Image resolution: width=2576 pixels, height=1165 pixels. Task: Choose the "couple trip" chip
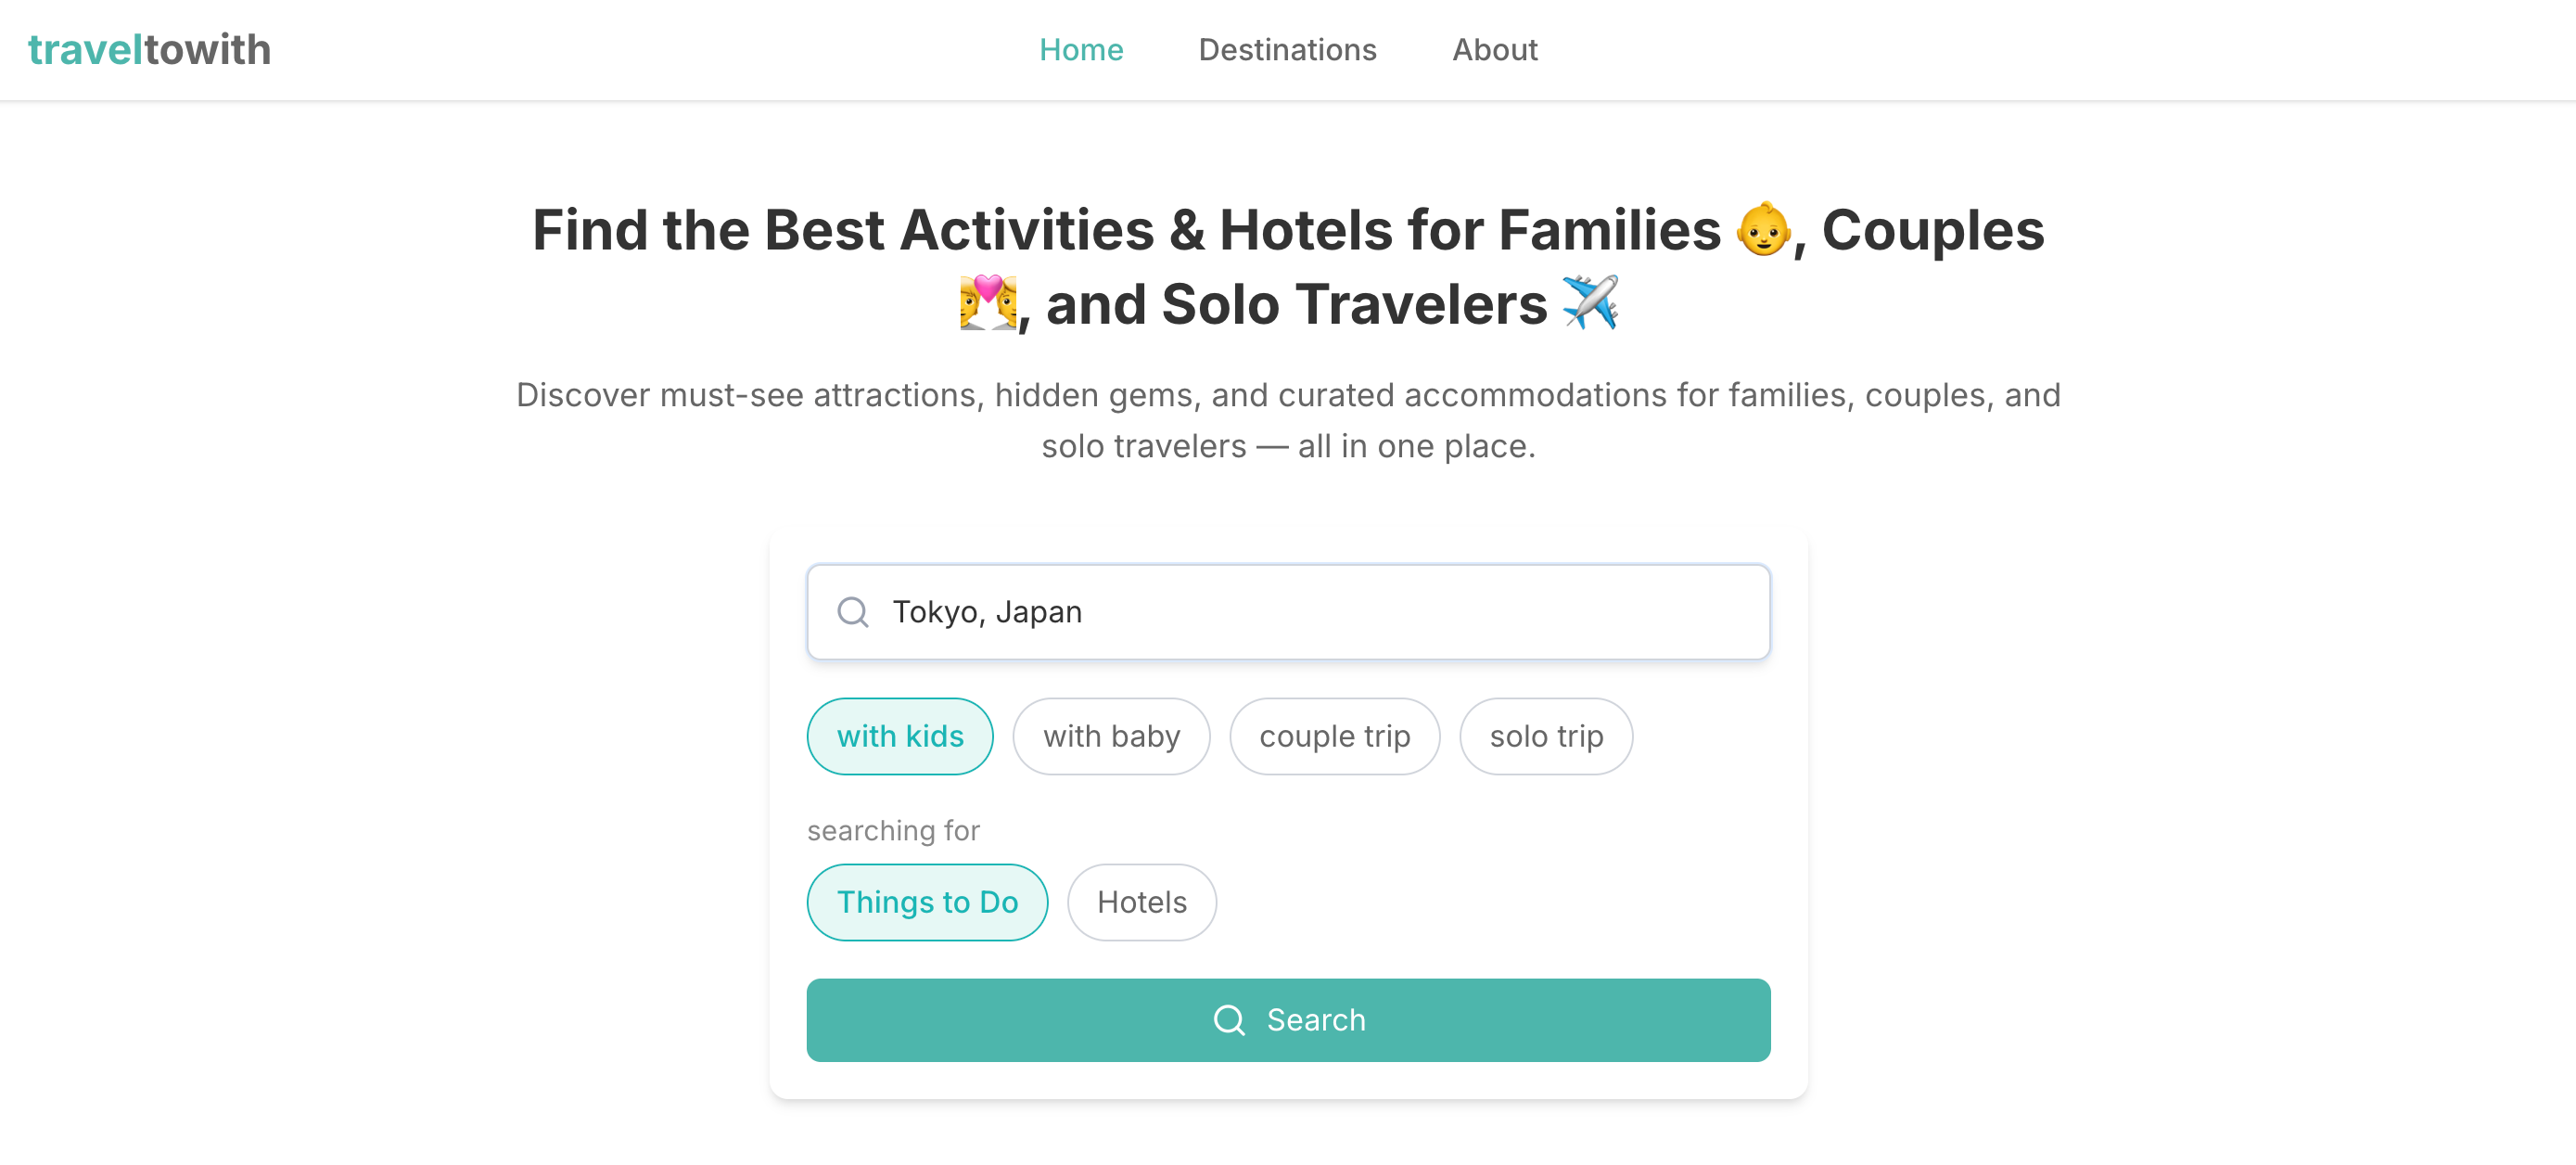1334,736
